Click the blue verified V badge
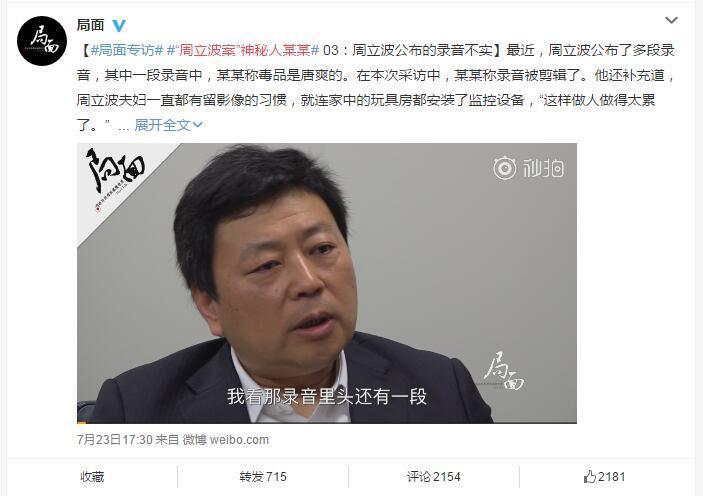703x496 pixels. point(119,26)
